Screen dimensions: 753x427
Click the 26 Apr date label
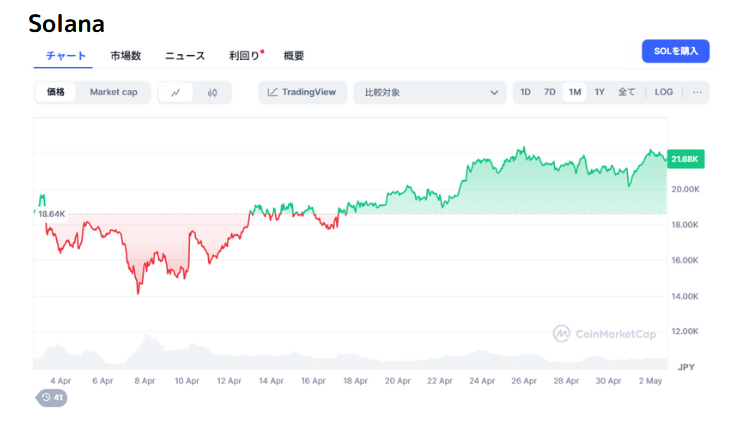pyautogui.click(x=524, y=381)
